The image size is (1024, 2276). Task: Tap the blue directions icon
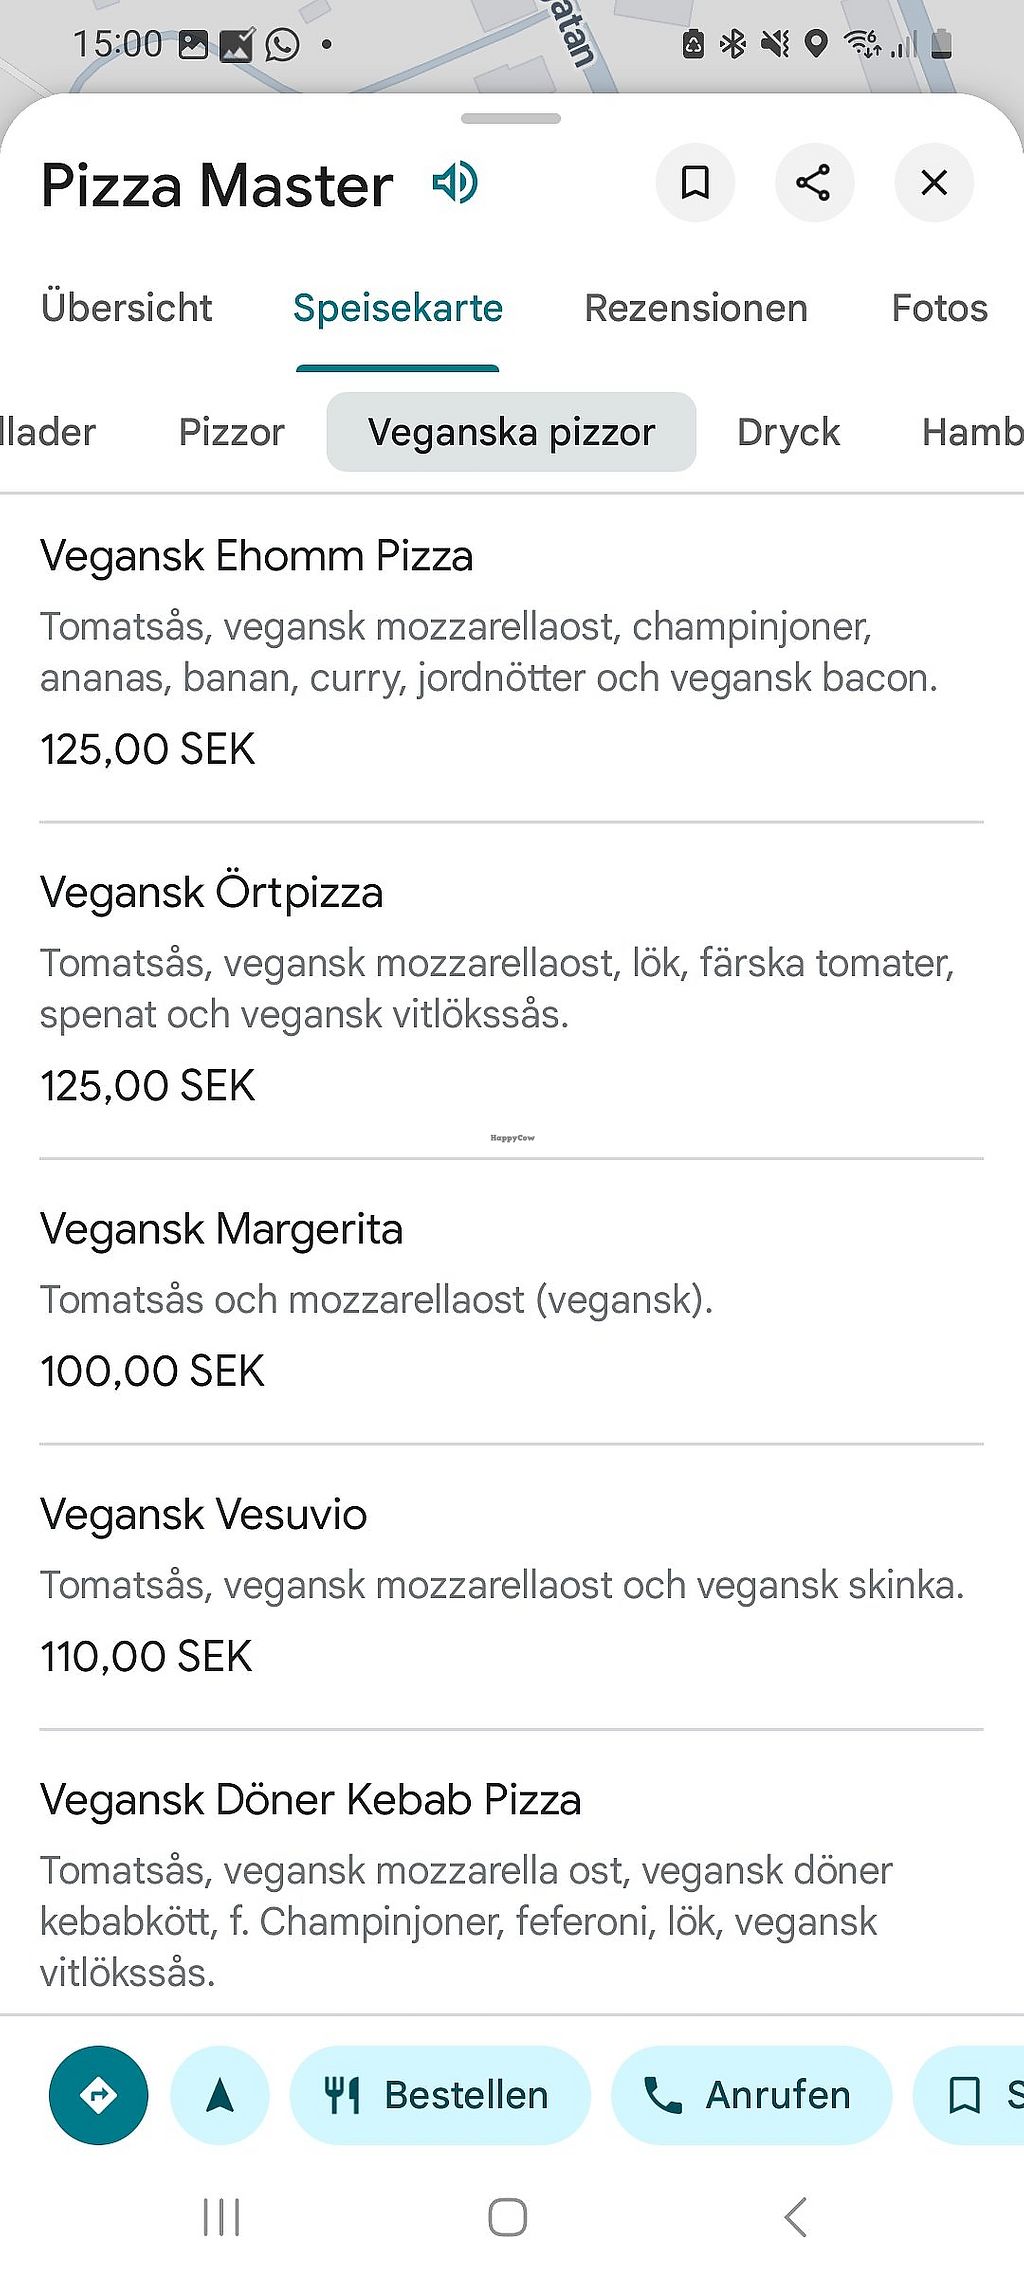[98, 2094]
